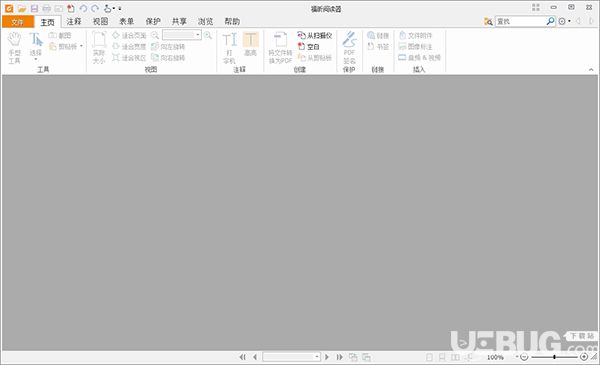Activate the Highlight (高亮) tool
This screenshot has width=600, height=365.
(251, 44)
